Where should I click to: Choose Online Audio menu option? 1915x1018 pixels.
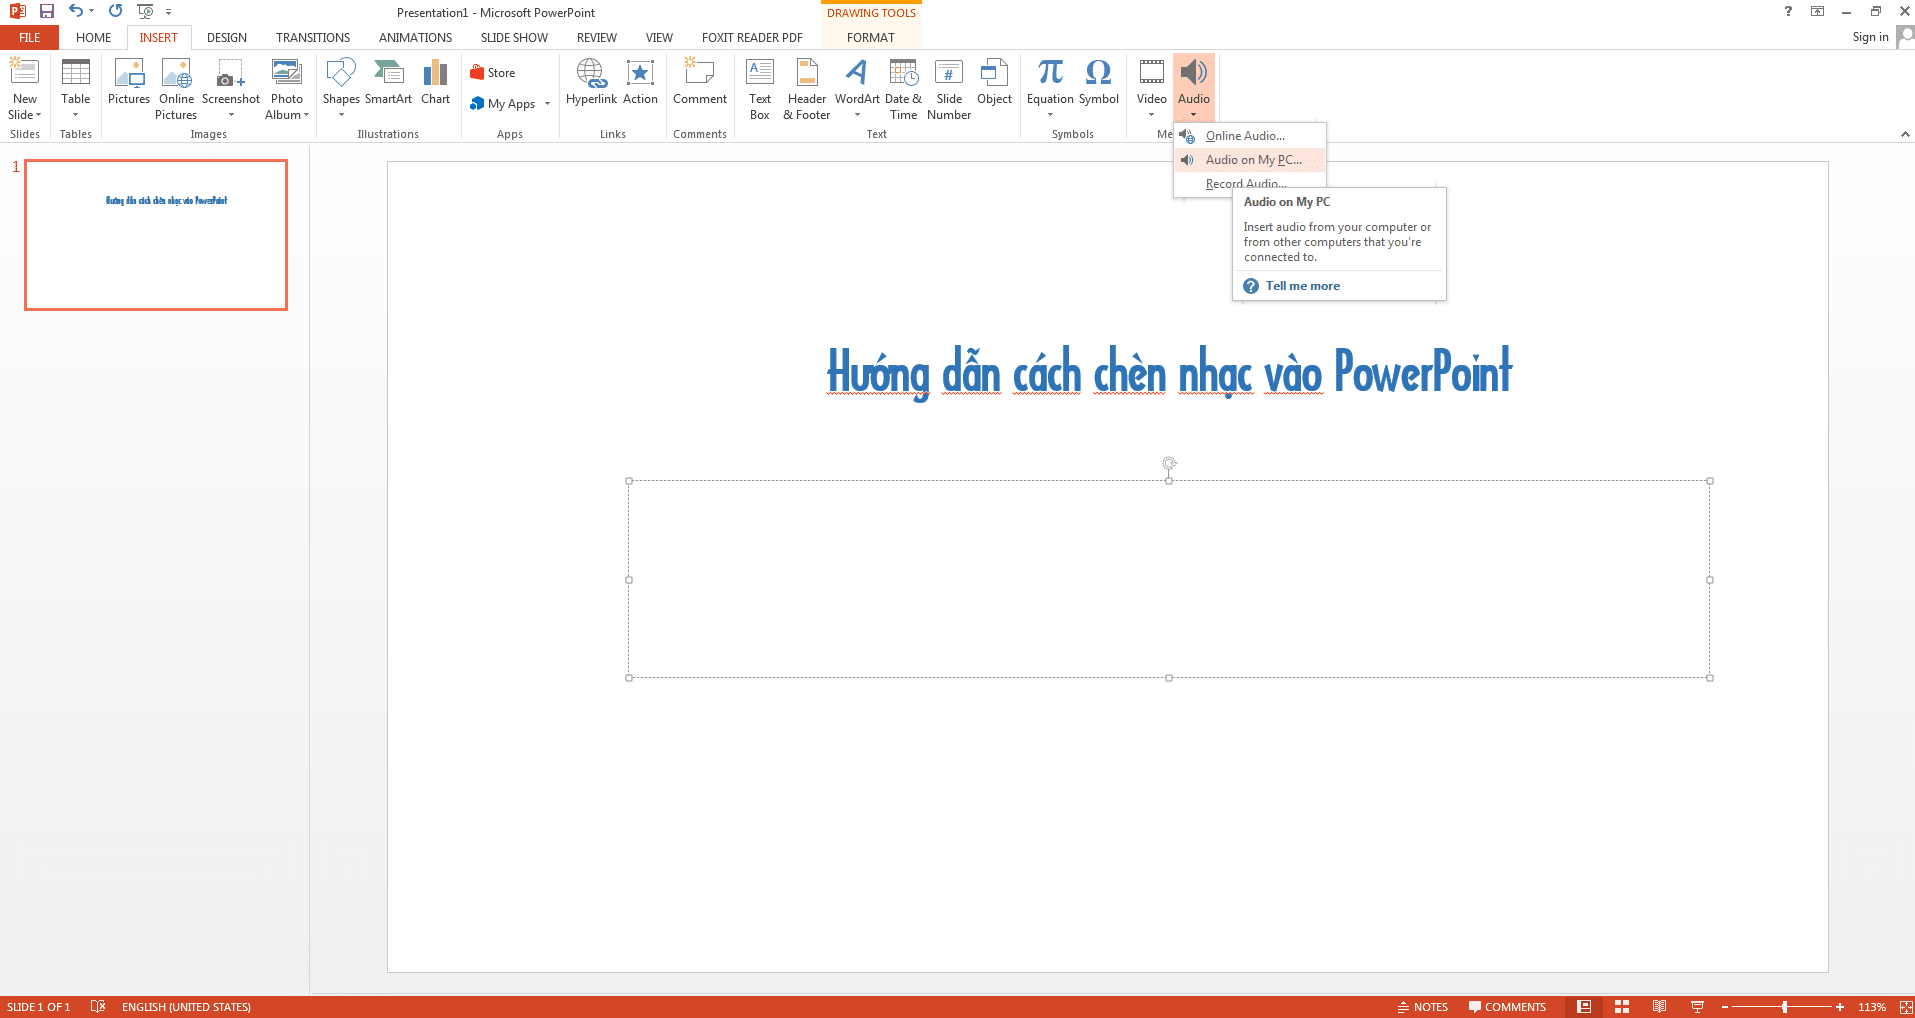pos(1250,136)
